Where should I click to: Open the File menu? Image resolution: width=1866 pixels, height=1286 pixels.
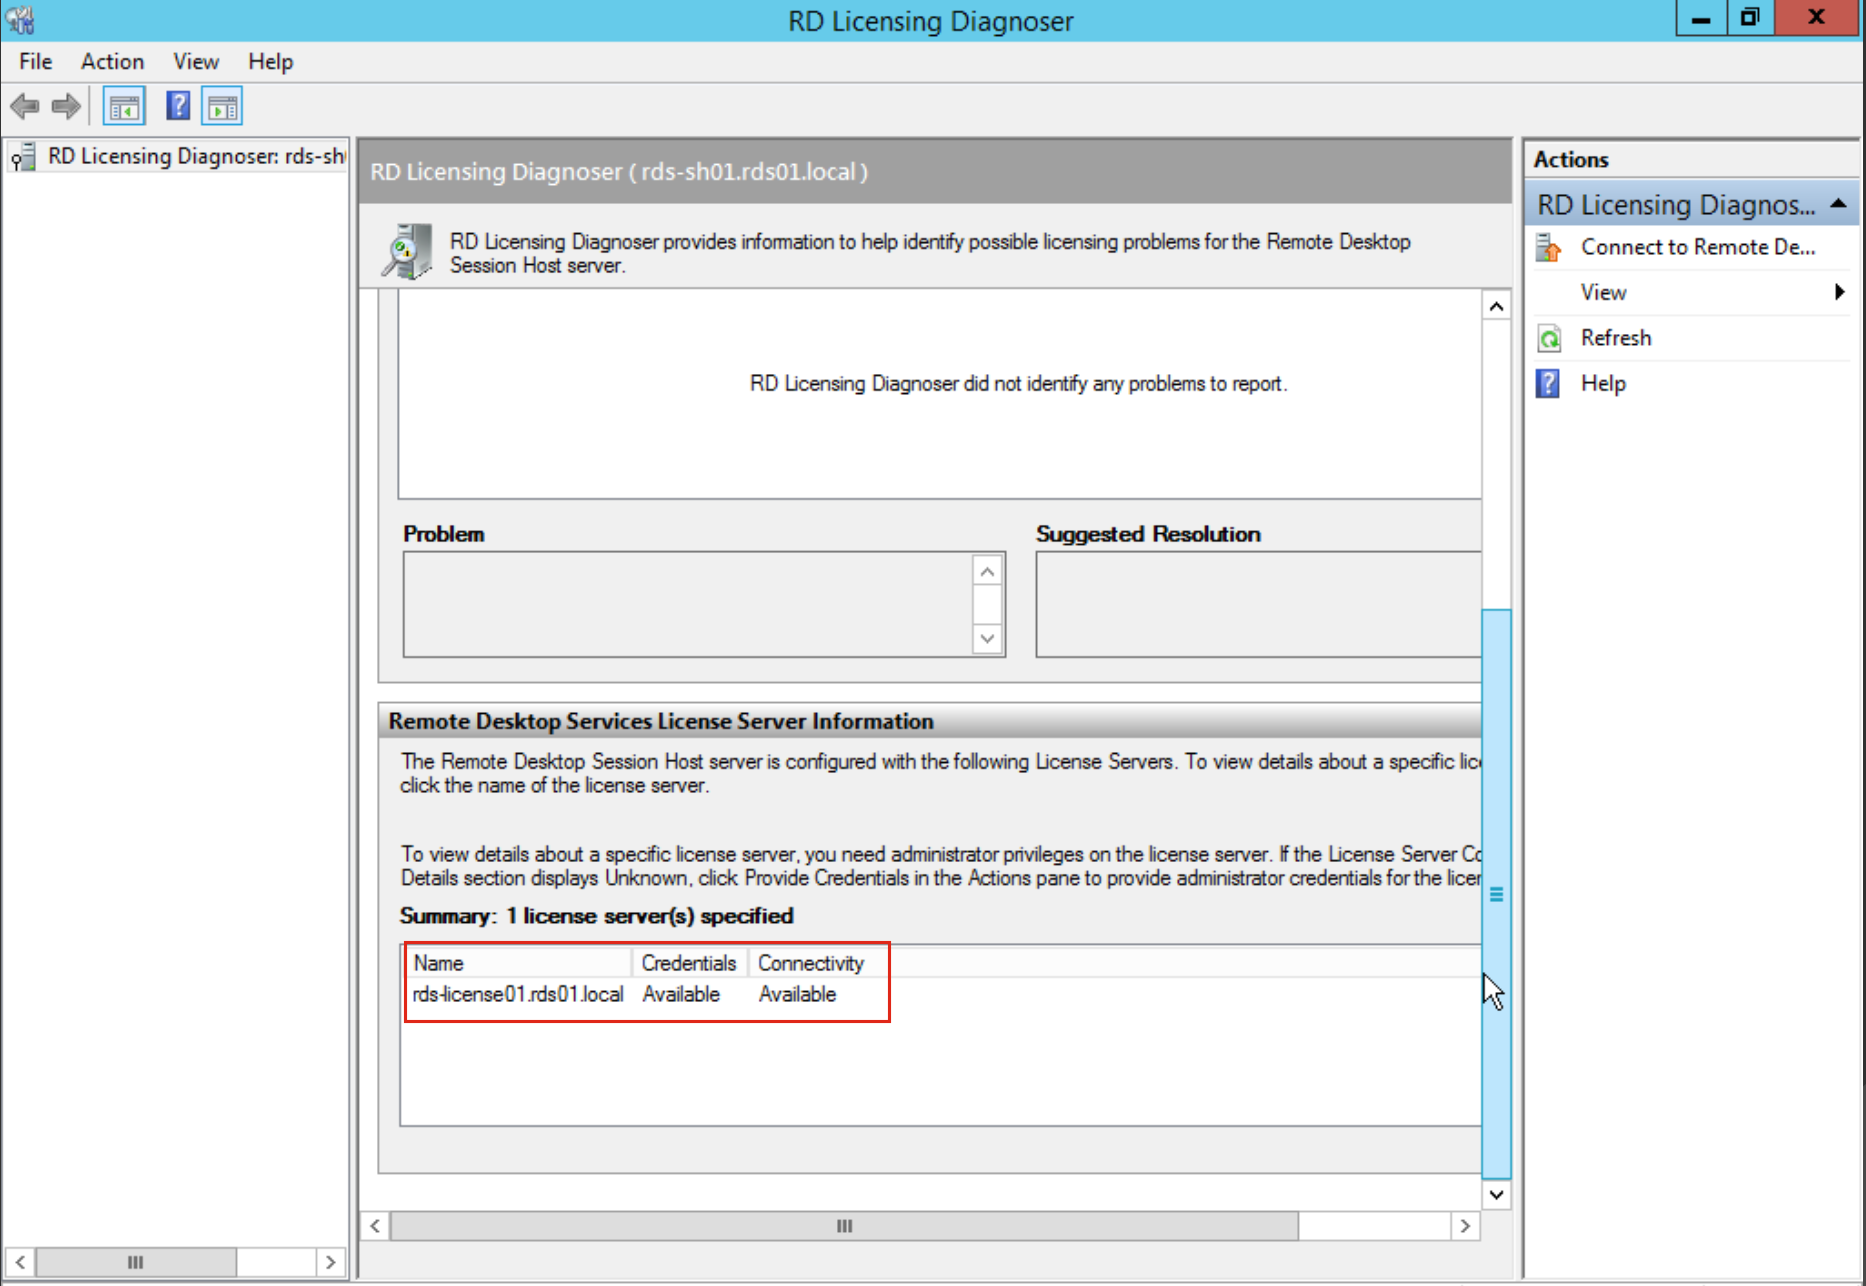(35, 62)
